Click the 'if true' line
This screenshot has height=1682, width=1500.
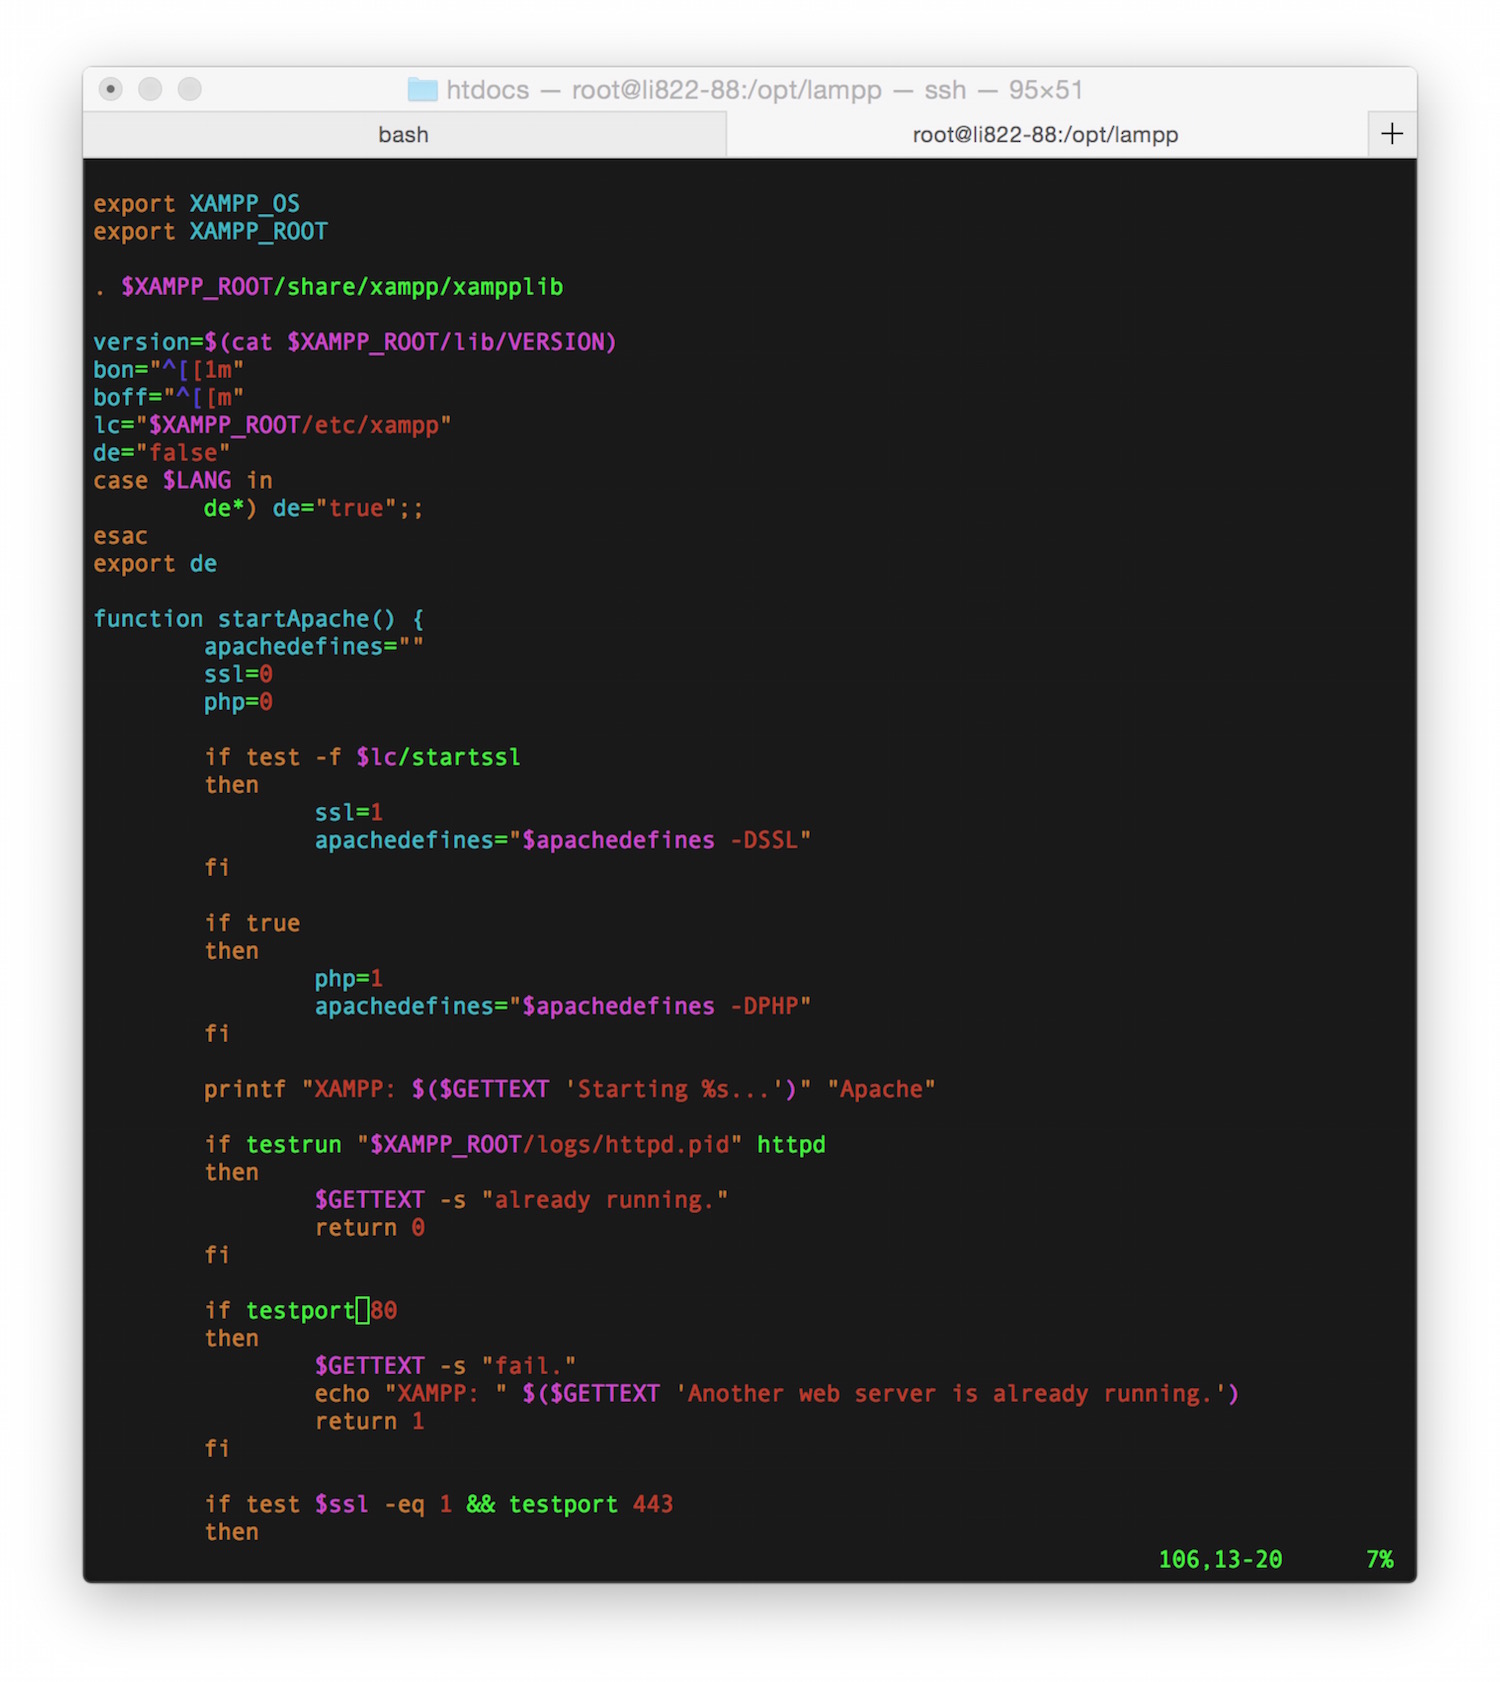[252, 924]
